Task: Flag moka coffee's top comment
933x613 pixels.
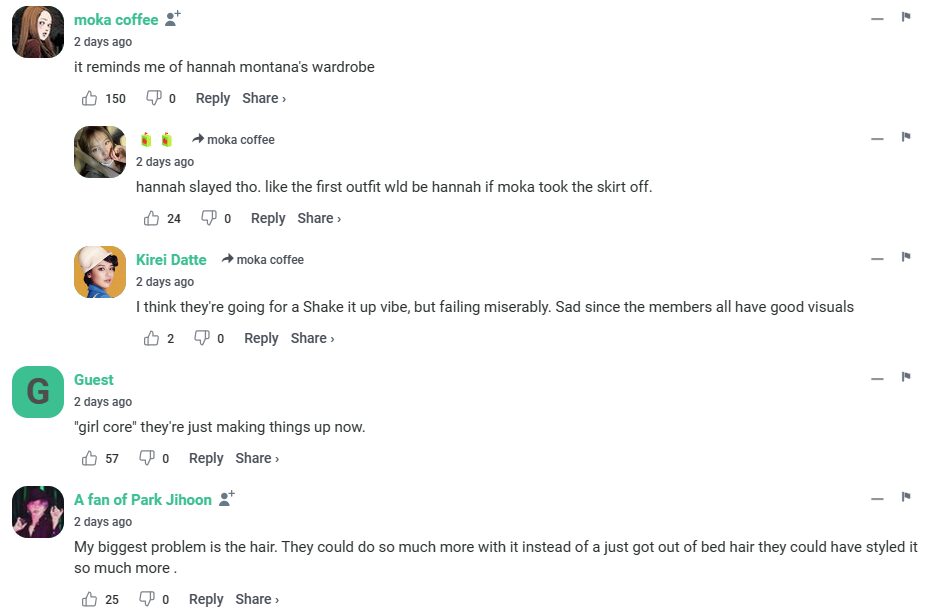Action: (906, 17)
